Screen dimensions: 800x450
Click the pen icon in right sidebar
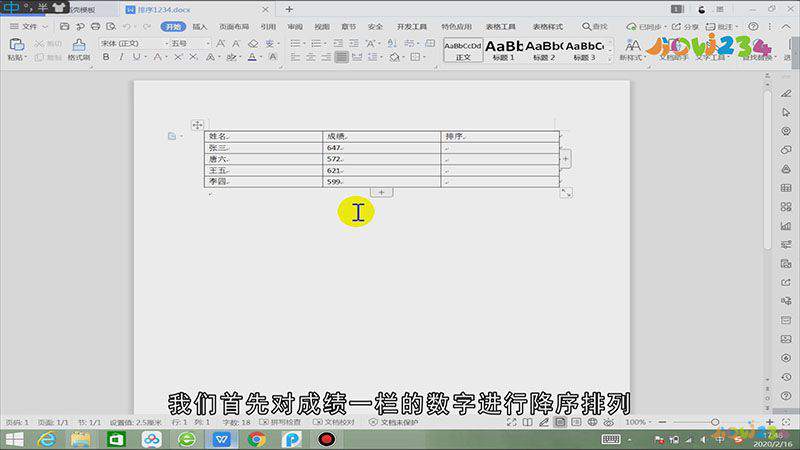tap(786, 93)
